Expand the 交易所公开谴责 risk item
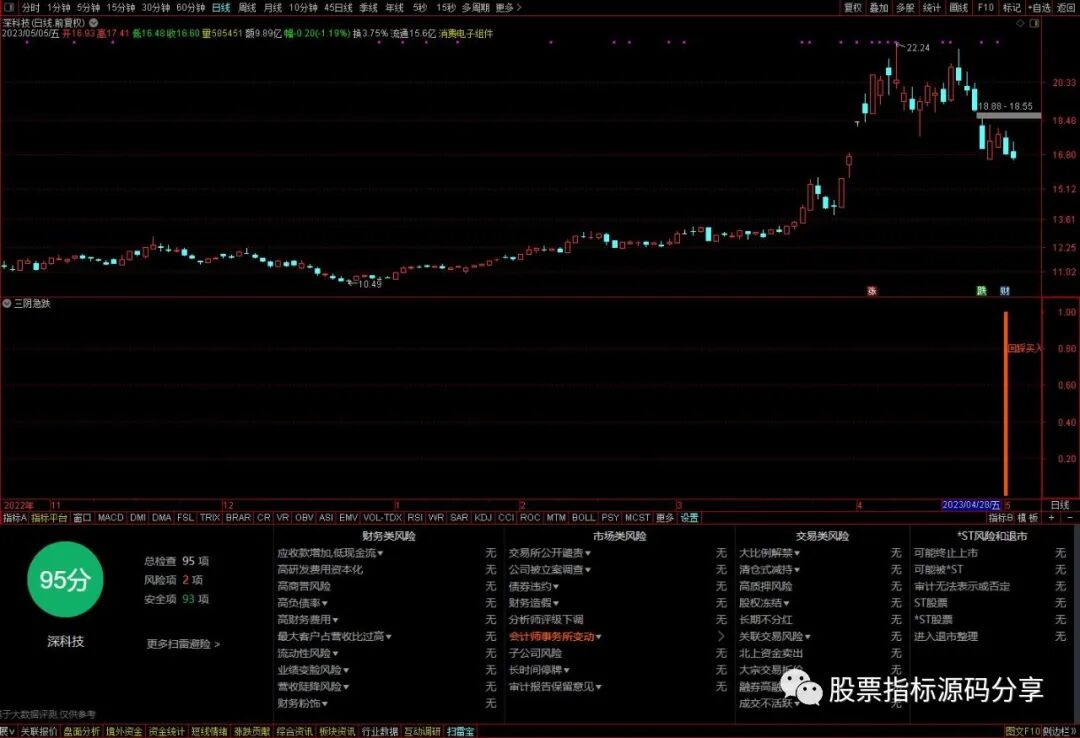This screenshot has width=1080, height=738. coord(550,553)
